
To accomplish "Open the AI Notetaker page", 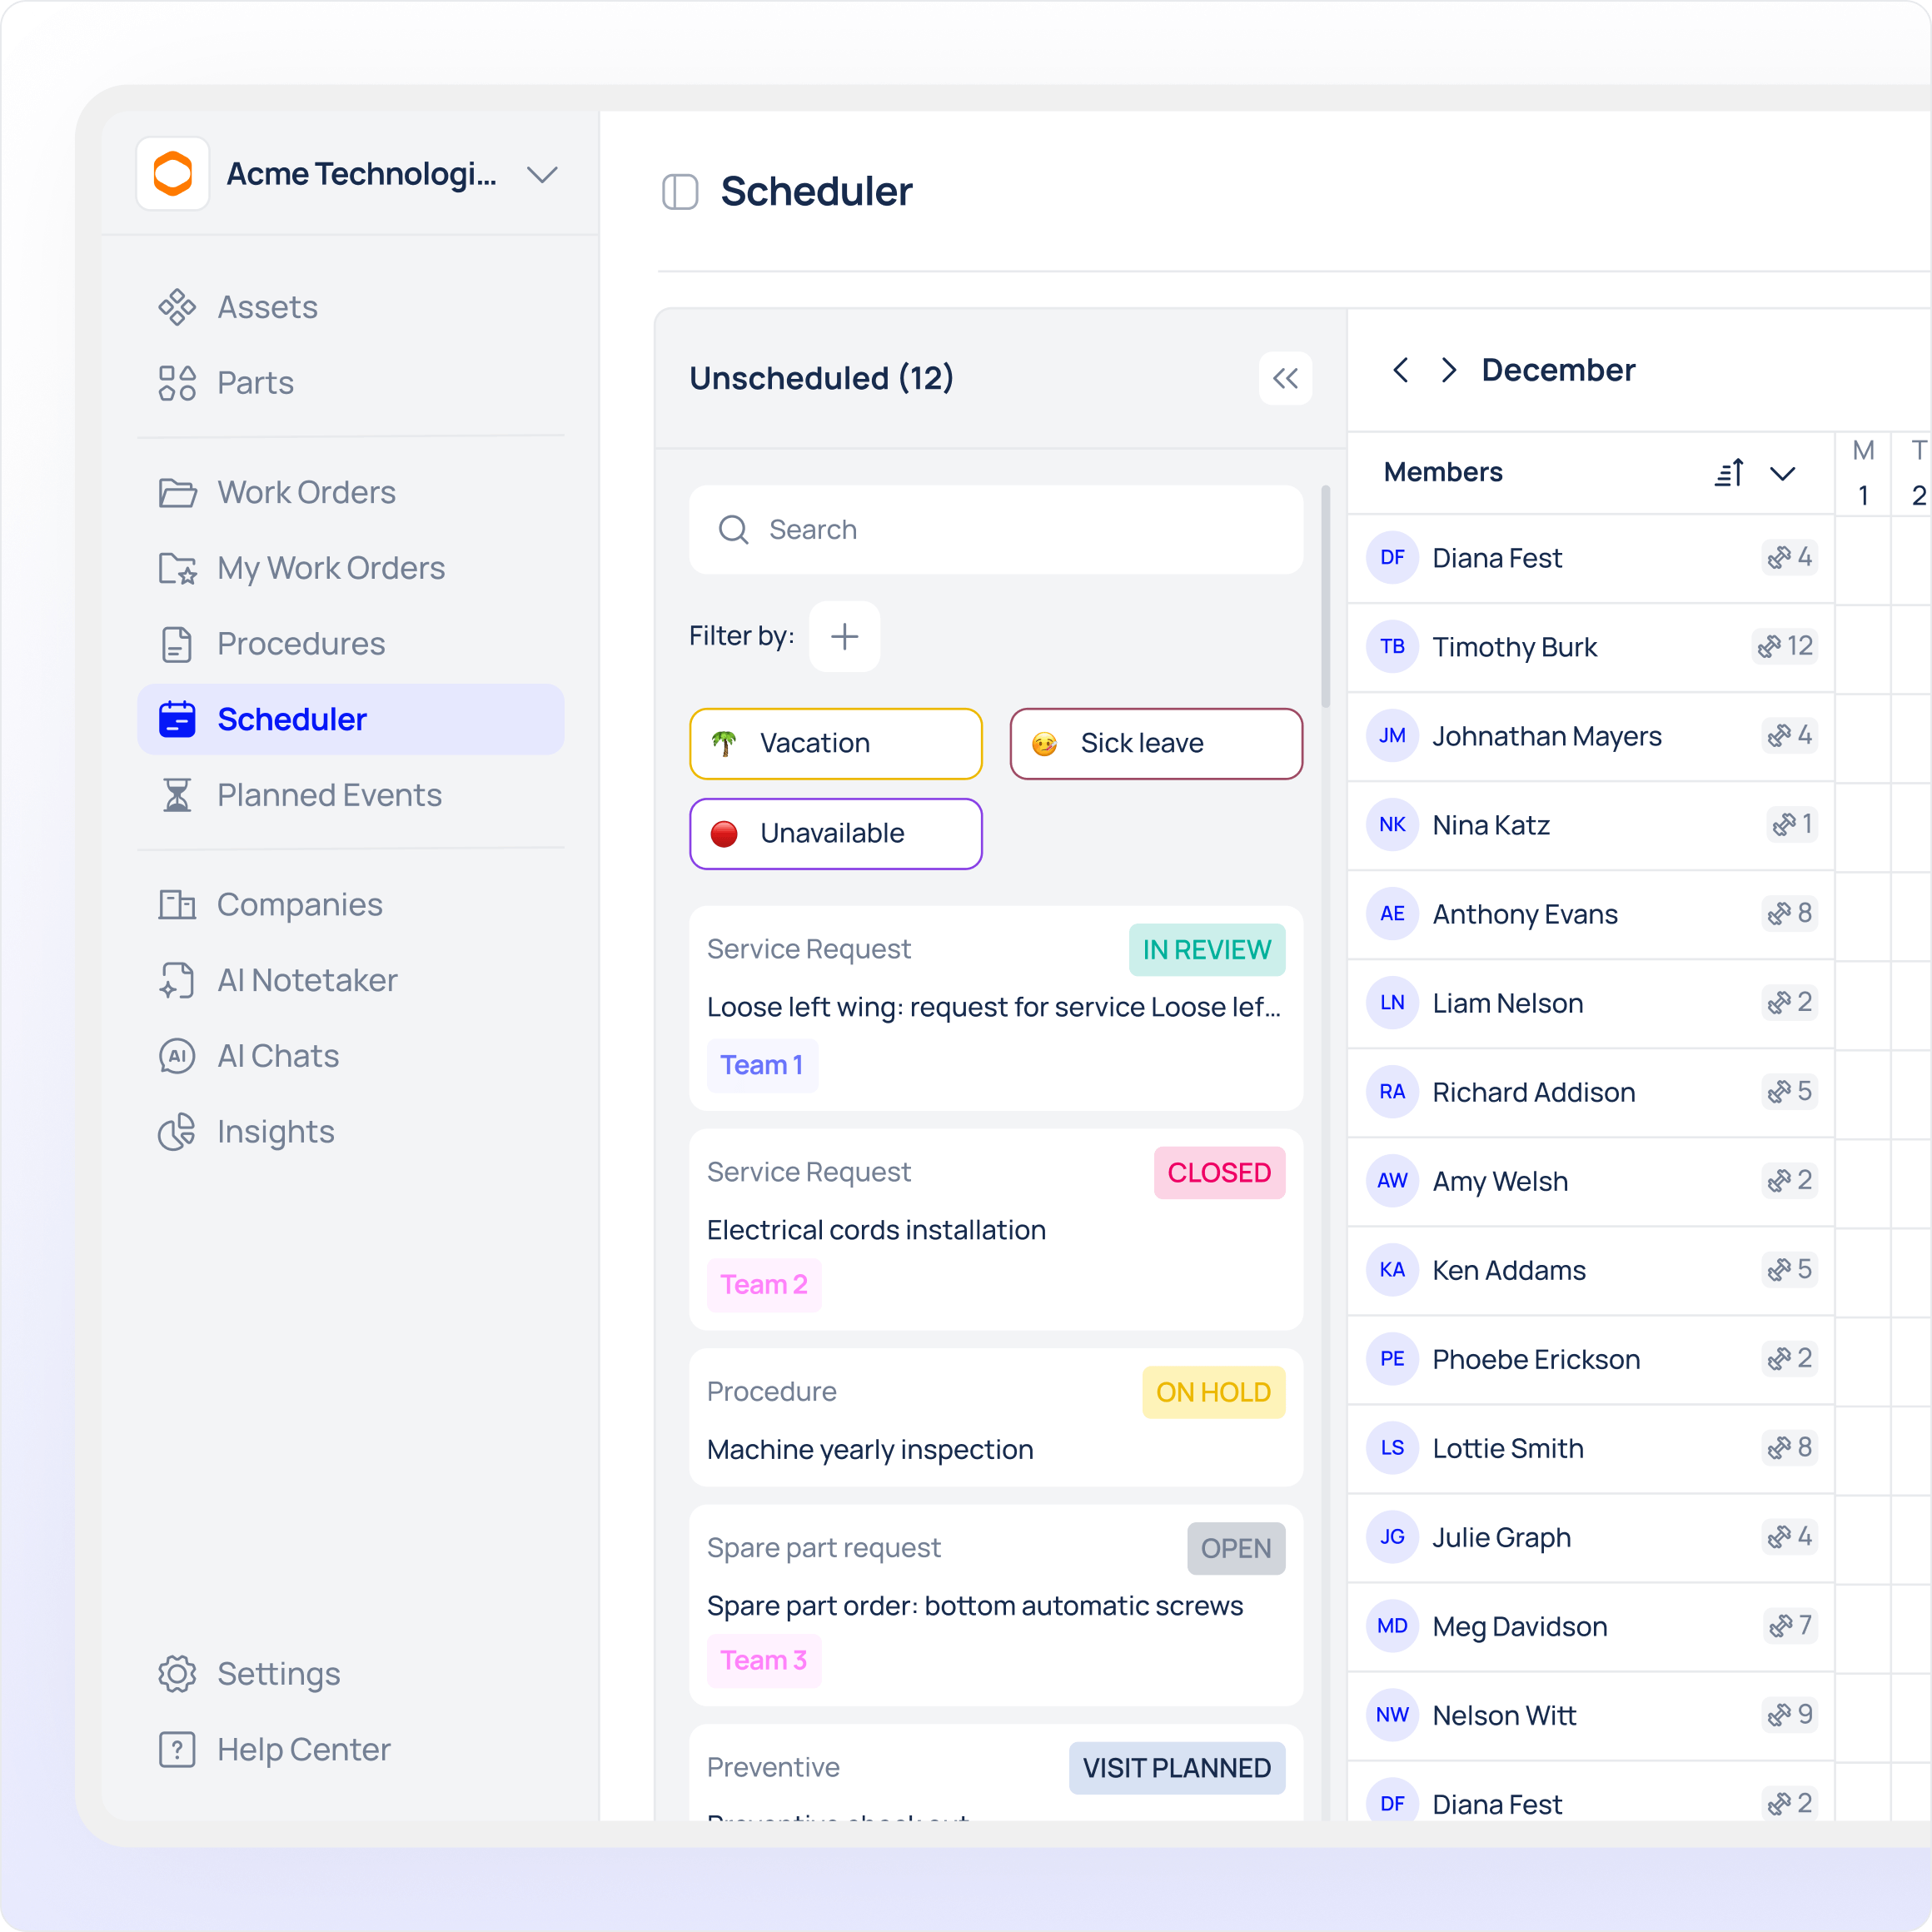I will click(x=307, y=980).
